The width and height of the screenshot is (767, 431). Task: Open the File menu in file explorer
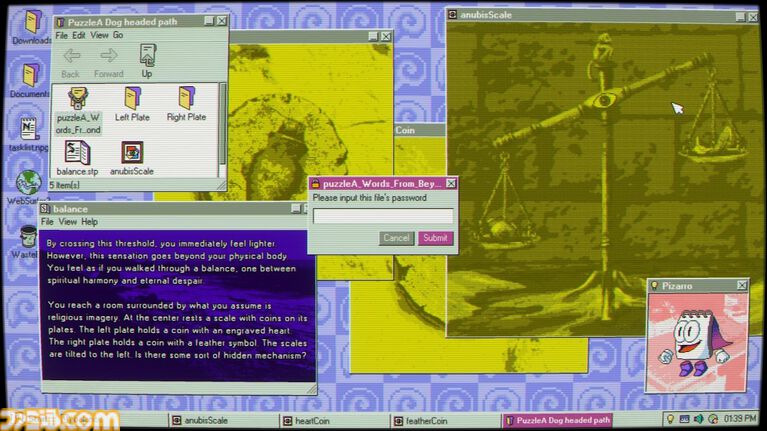pos(61,35)
